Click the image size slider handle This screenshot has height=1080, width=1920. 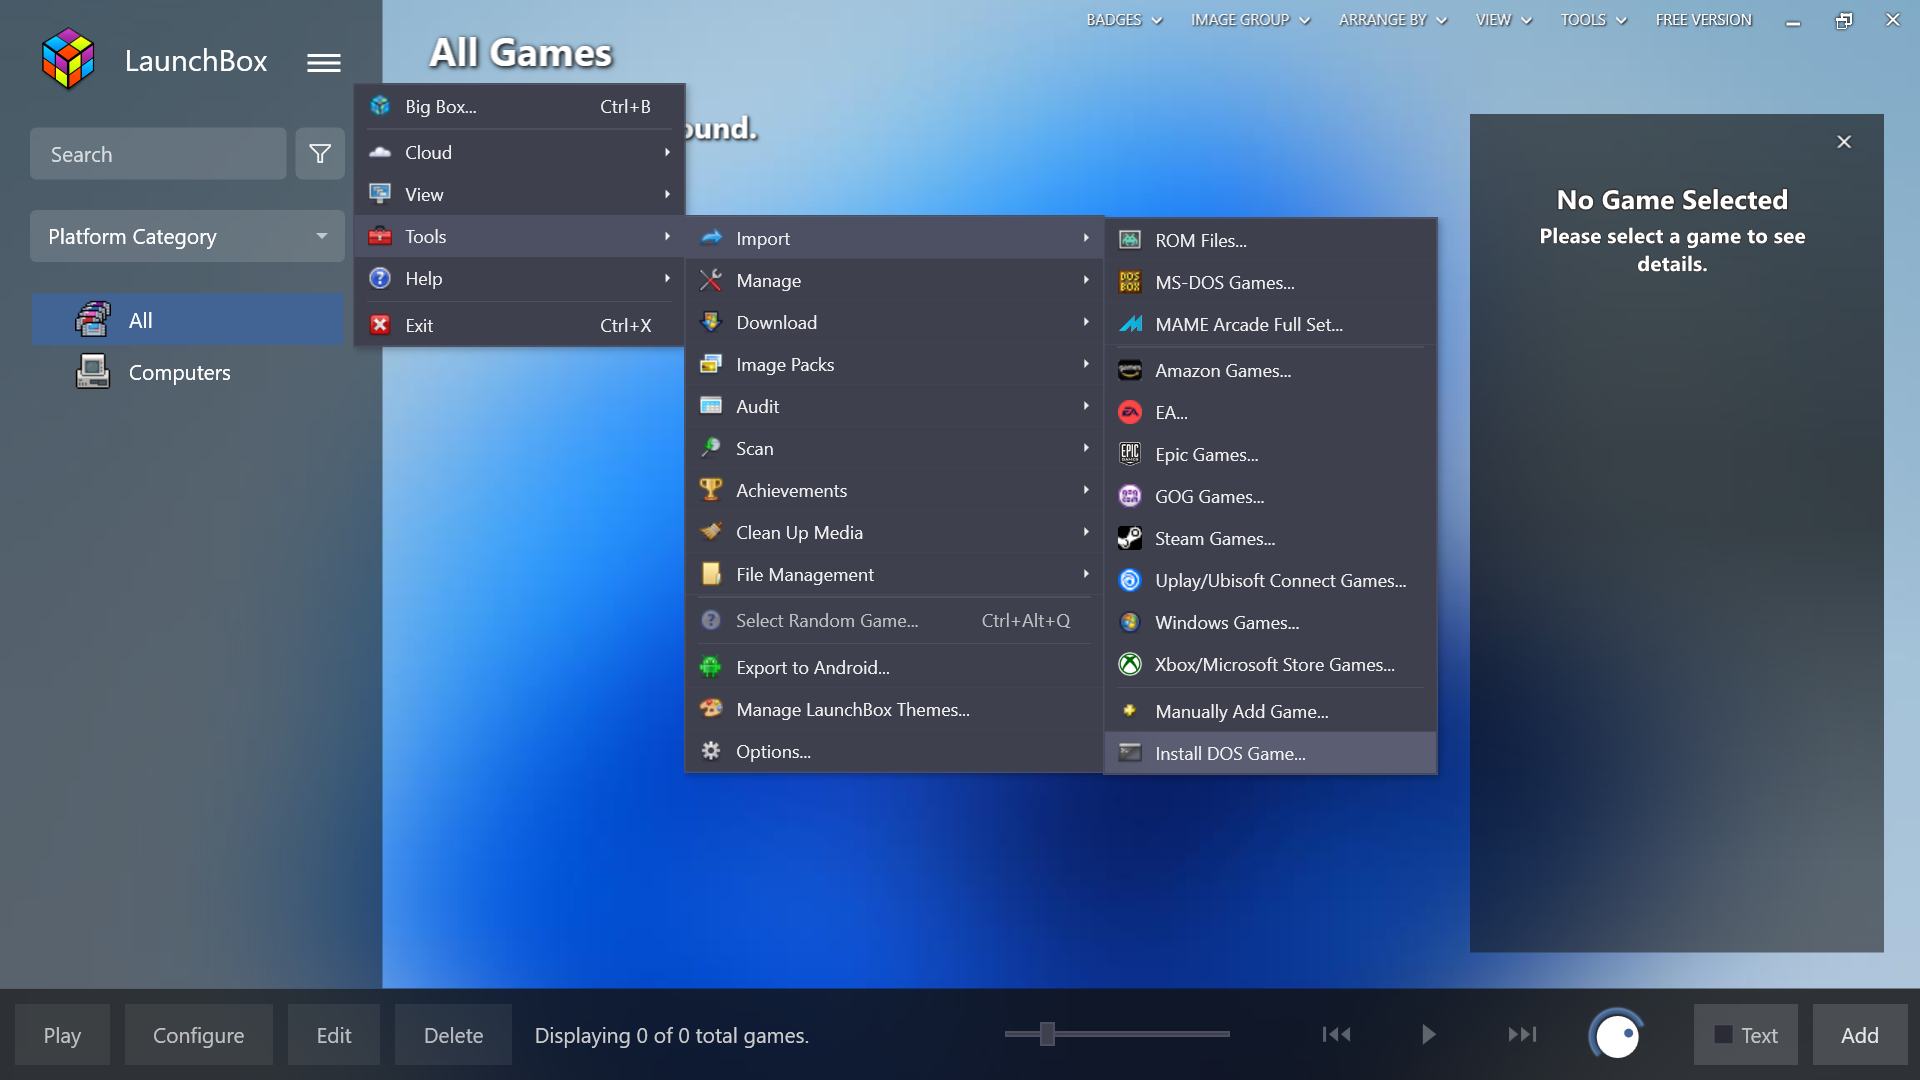(x=1047, y=1034)
